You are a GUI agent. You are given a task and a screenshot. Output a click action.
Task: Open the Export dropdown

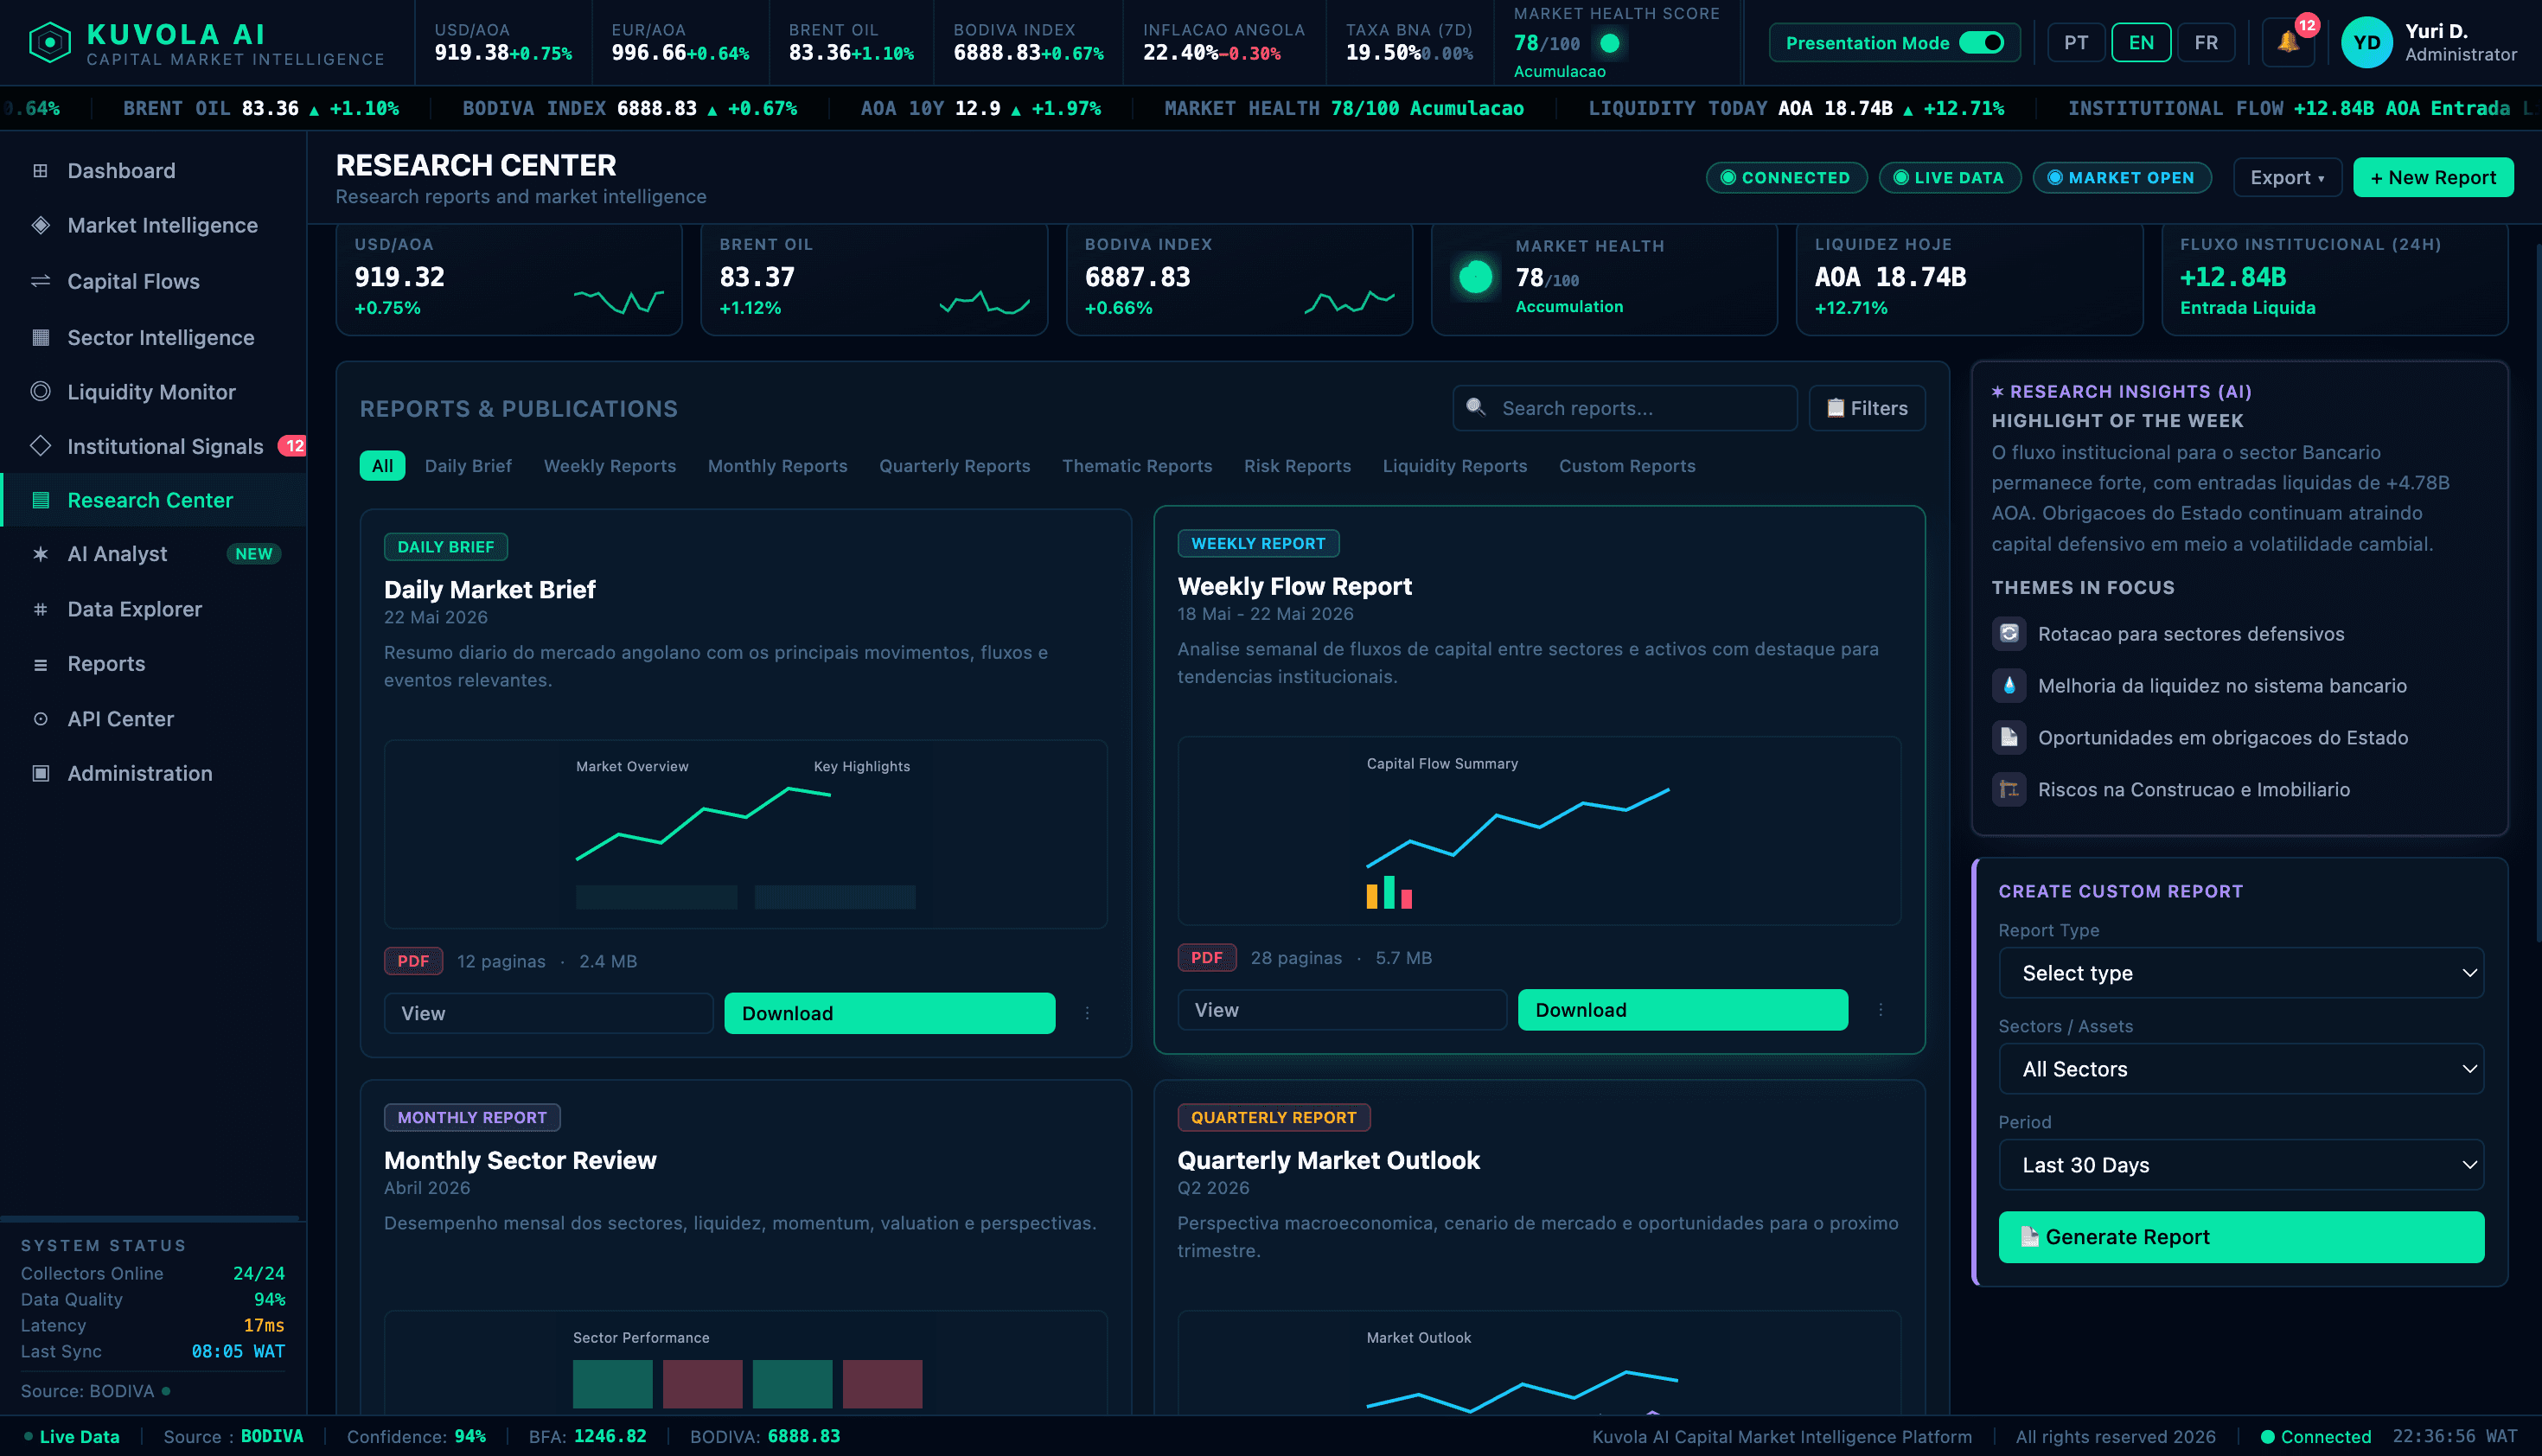pos(2287,178)
